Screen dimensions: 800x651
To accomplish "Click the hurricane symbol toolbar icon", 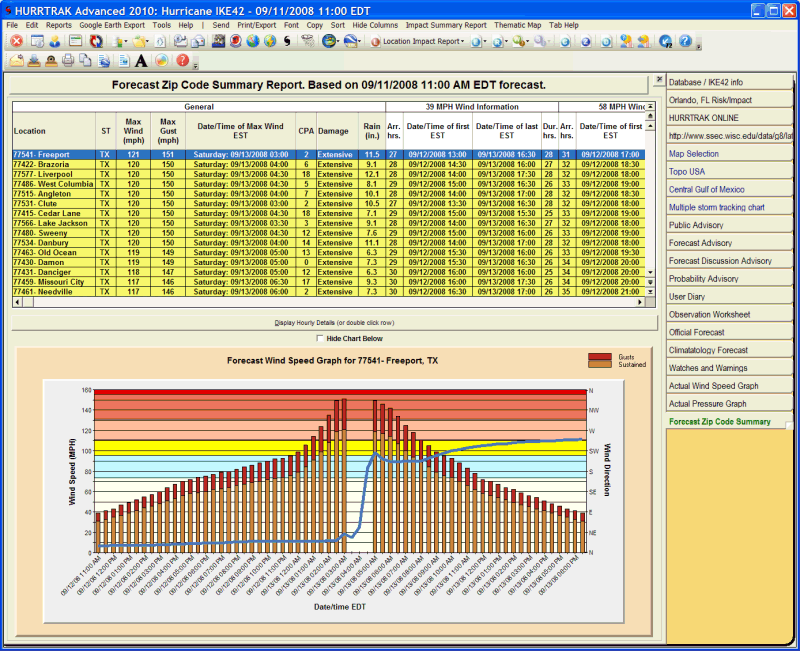I will tap(287, 42).
